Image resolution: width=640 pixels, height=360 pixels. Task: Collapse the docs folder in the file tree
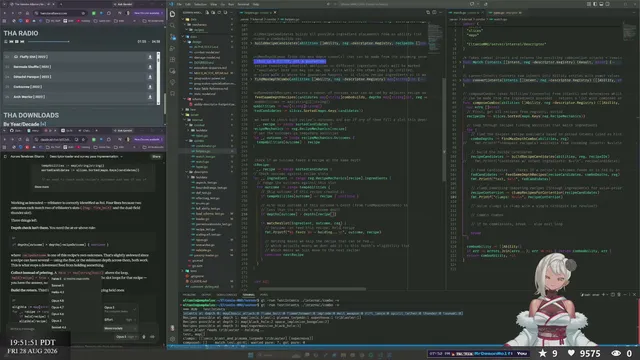pyautogui.click(x=193, y=36)
